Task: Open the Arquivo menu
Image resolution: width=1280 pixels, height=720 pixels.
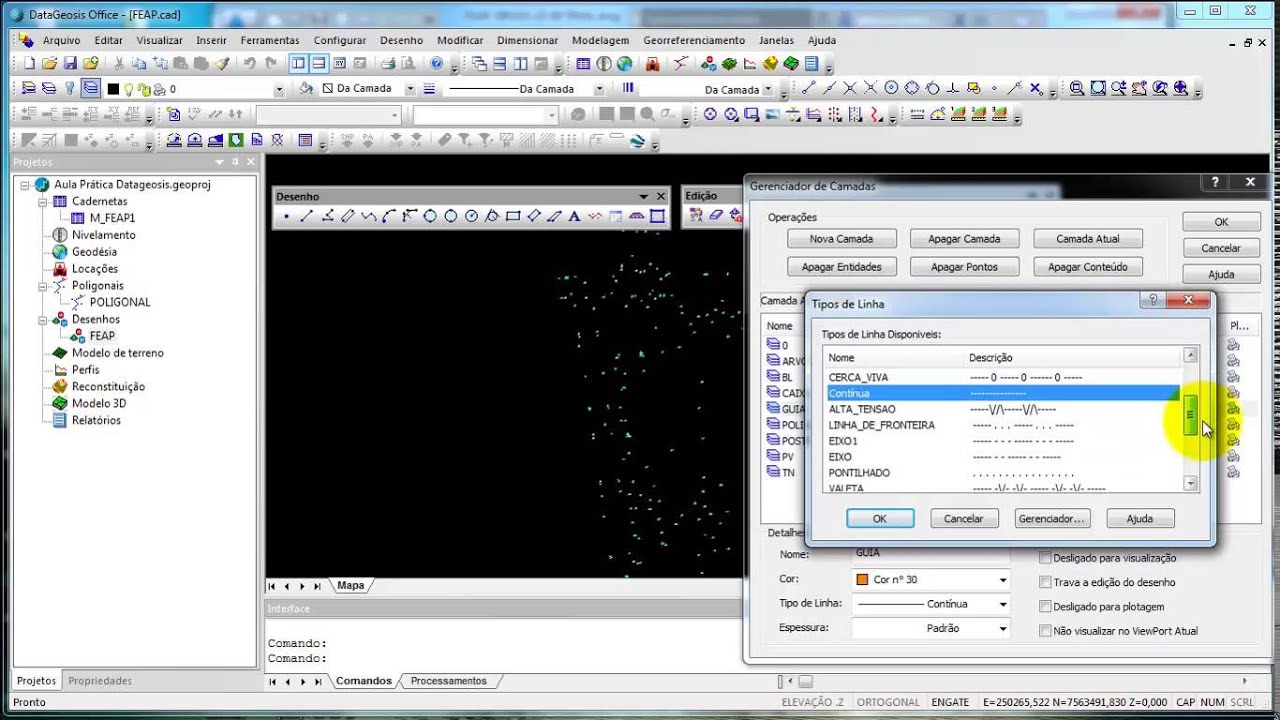Action: pos(62,40)
